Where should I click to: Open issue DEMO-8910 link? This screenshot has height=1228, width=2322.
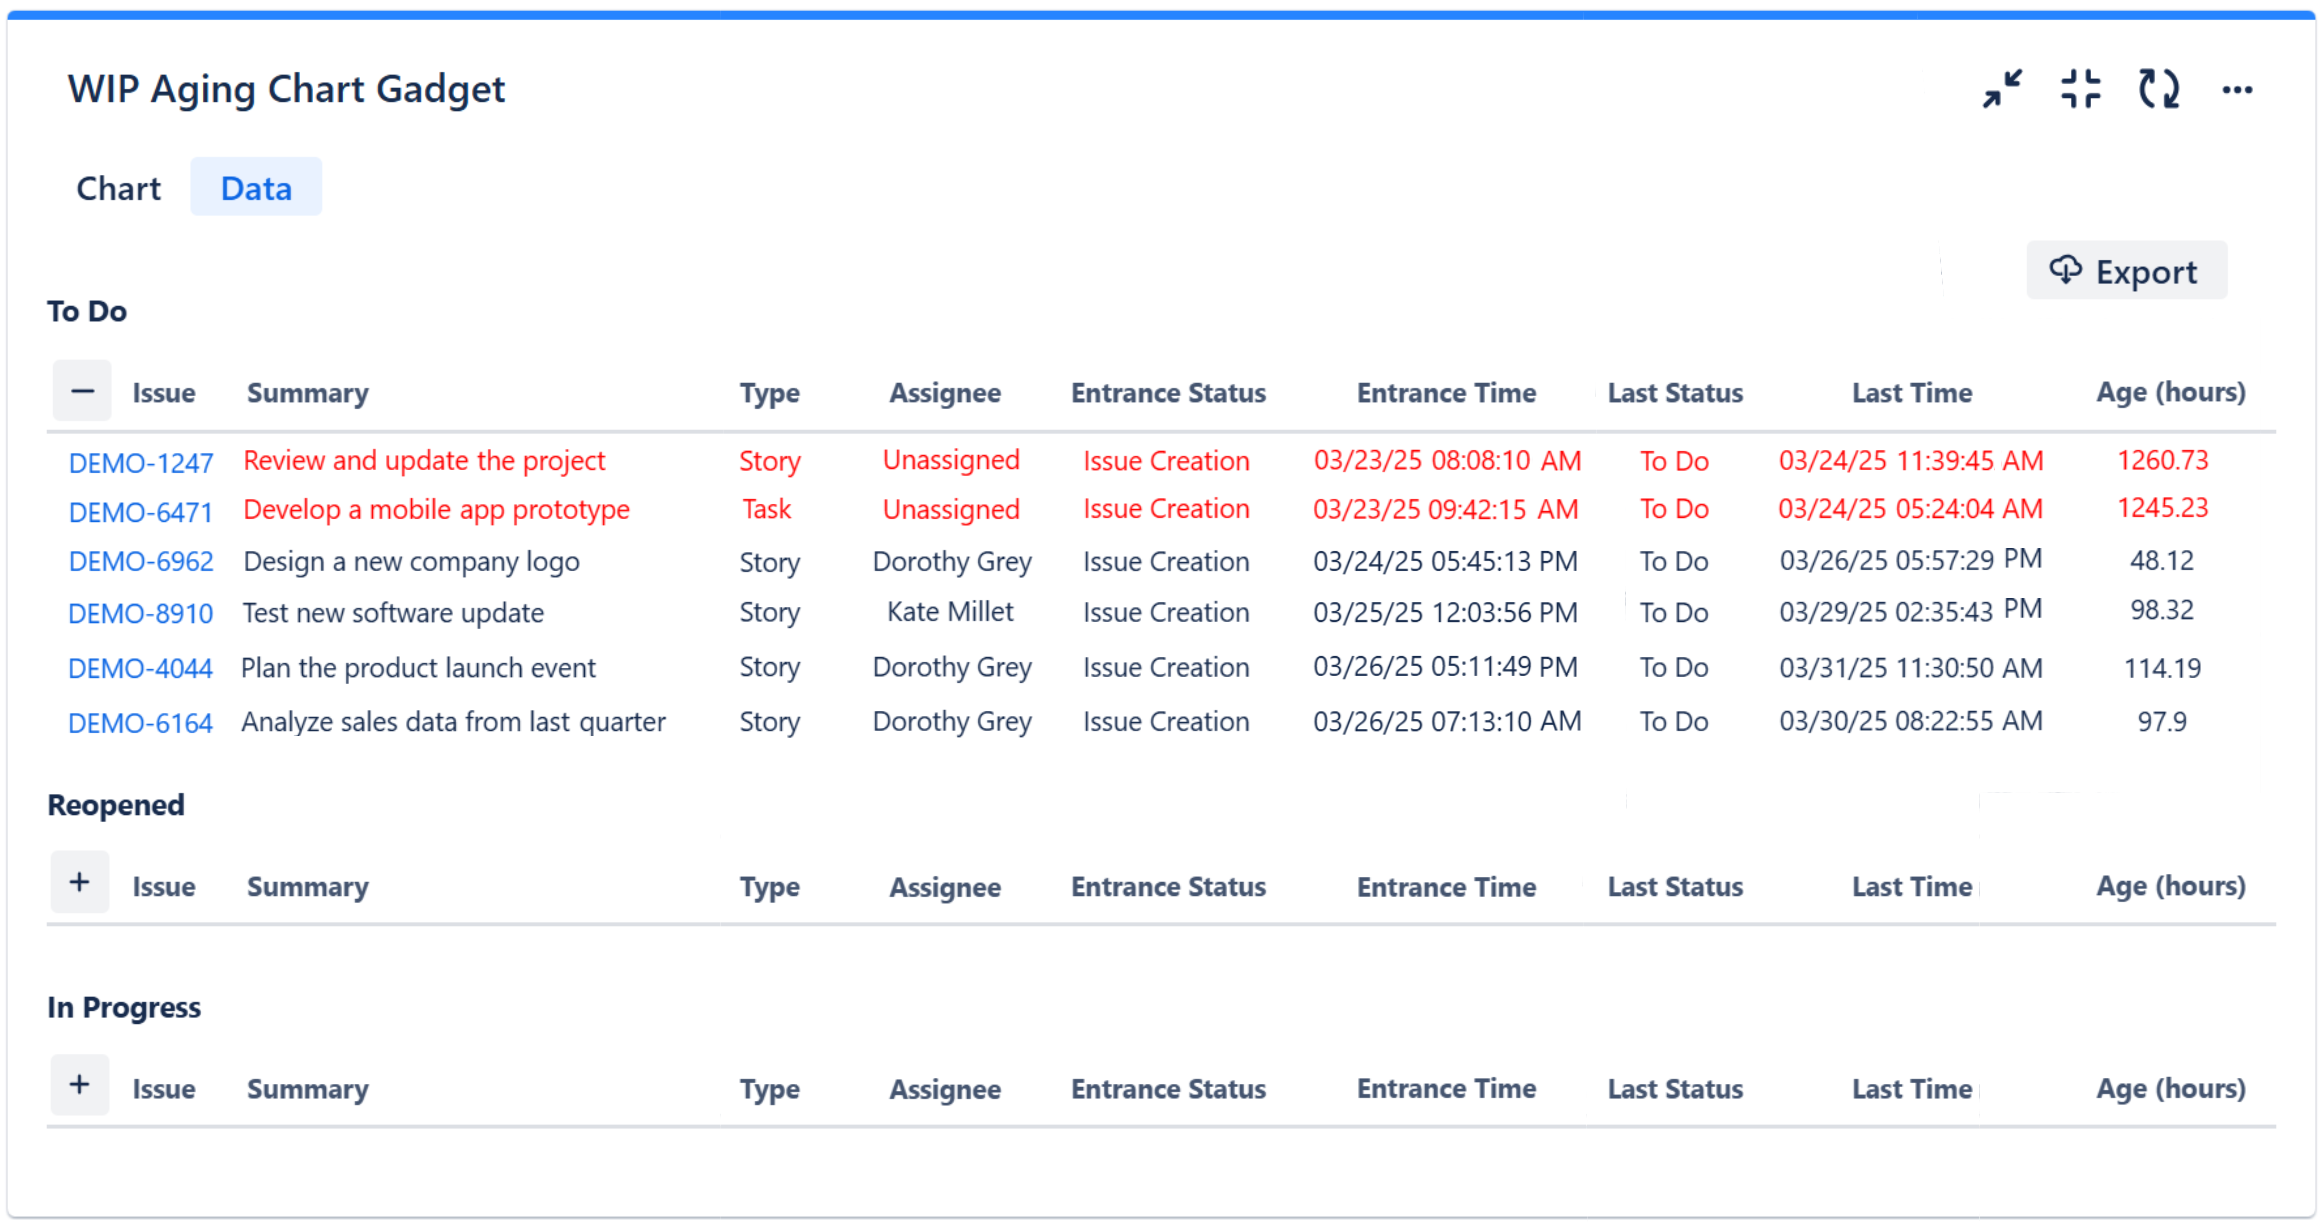(141, 613)
